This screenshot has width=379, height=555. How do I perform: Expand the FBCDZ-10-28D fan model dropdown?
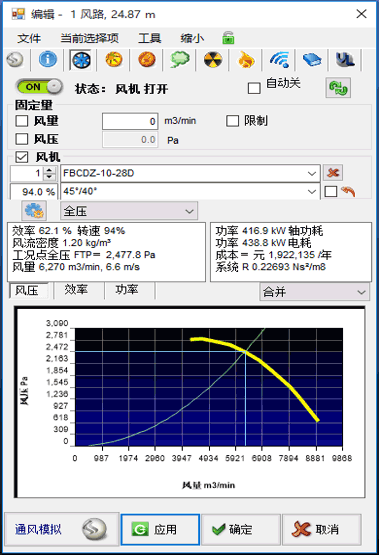(x=190, y=173)
